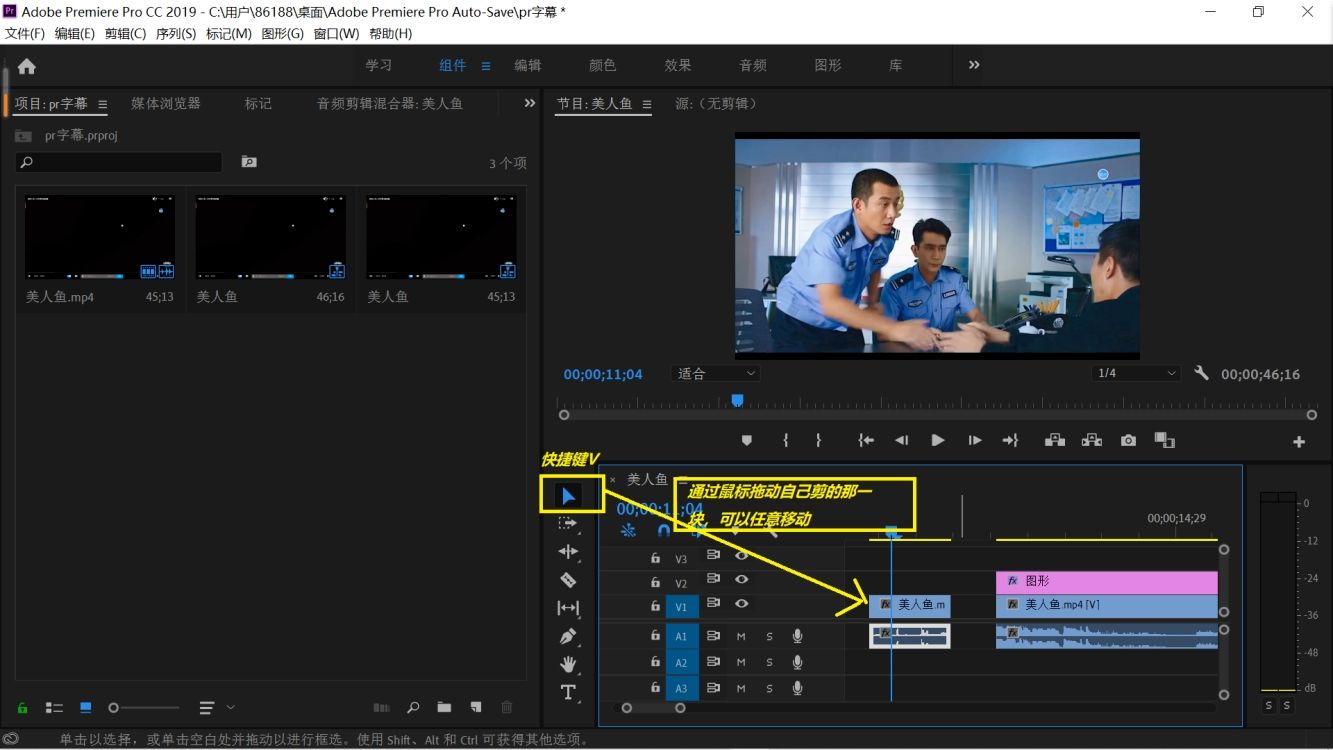The height and width of the screenshot is (750, 1333).
Task: Play the program monitor video
Action: click(x=938, y=440)
